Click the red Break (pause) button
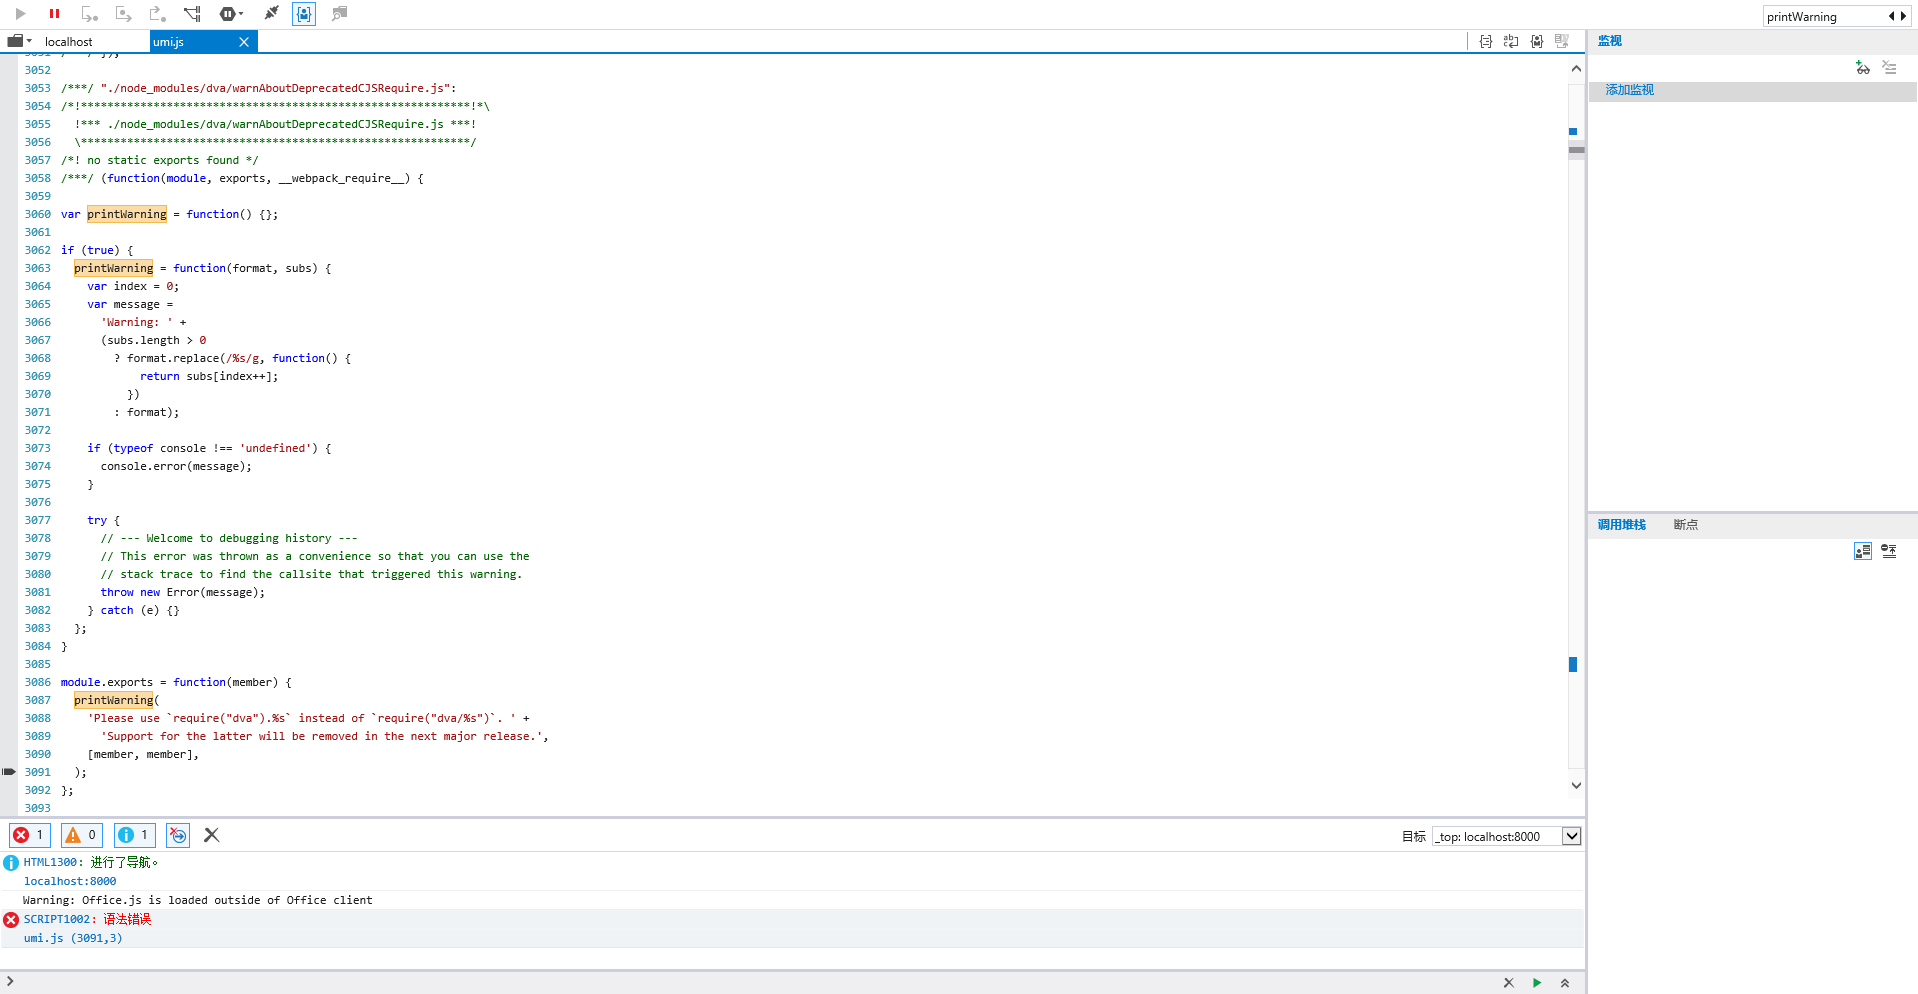Screen dimensions: 1918x994 (55, 14)
